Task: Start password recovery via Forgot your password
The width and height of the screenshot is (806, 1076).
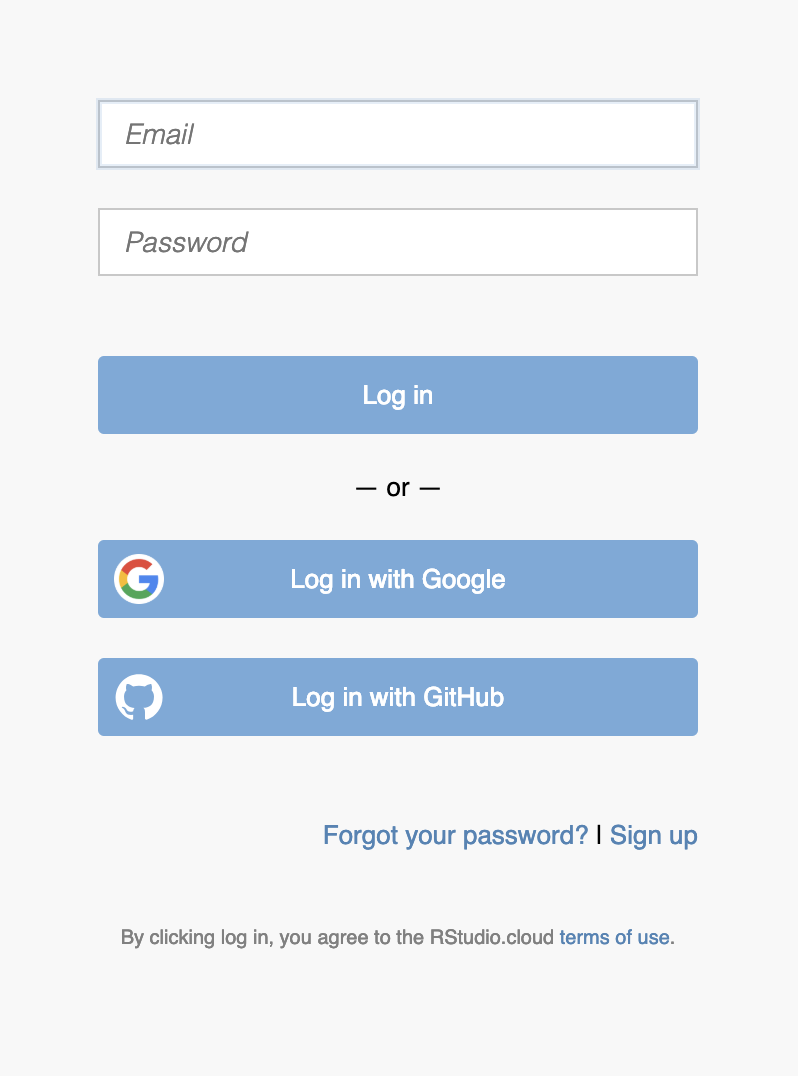Action: pos(455,835)
